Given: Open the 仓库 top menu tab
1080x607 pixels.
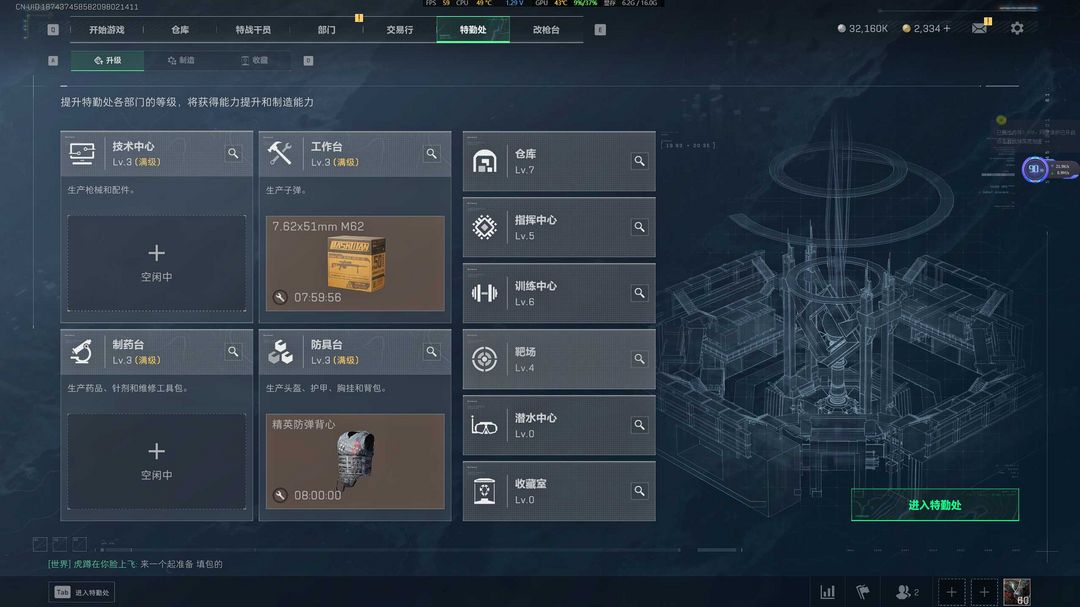Looking at the screenshot, I should (x=180, y=30).
